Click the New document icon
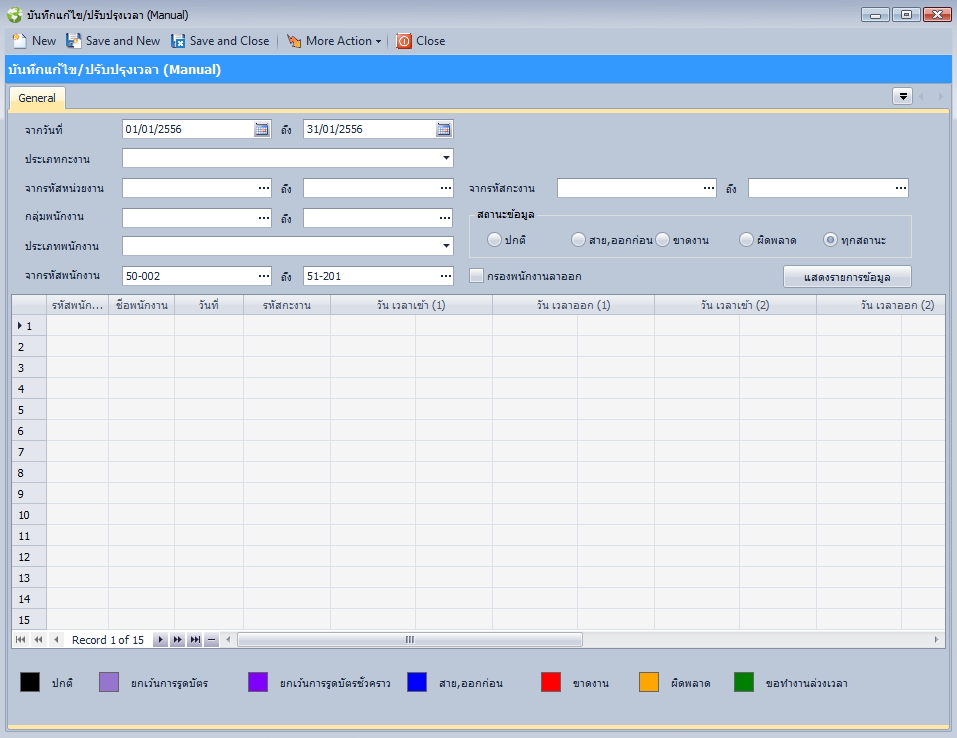The image size is (957, 738). [x=19, y=41]
